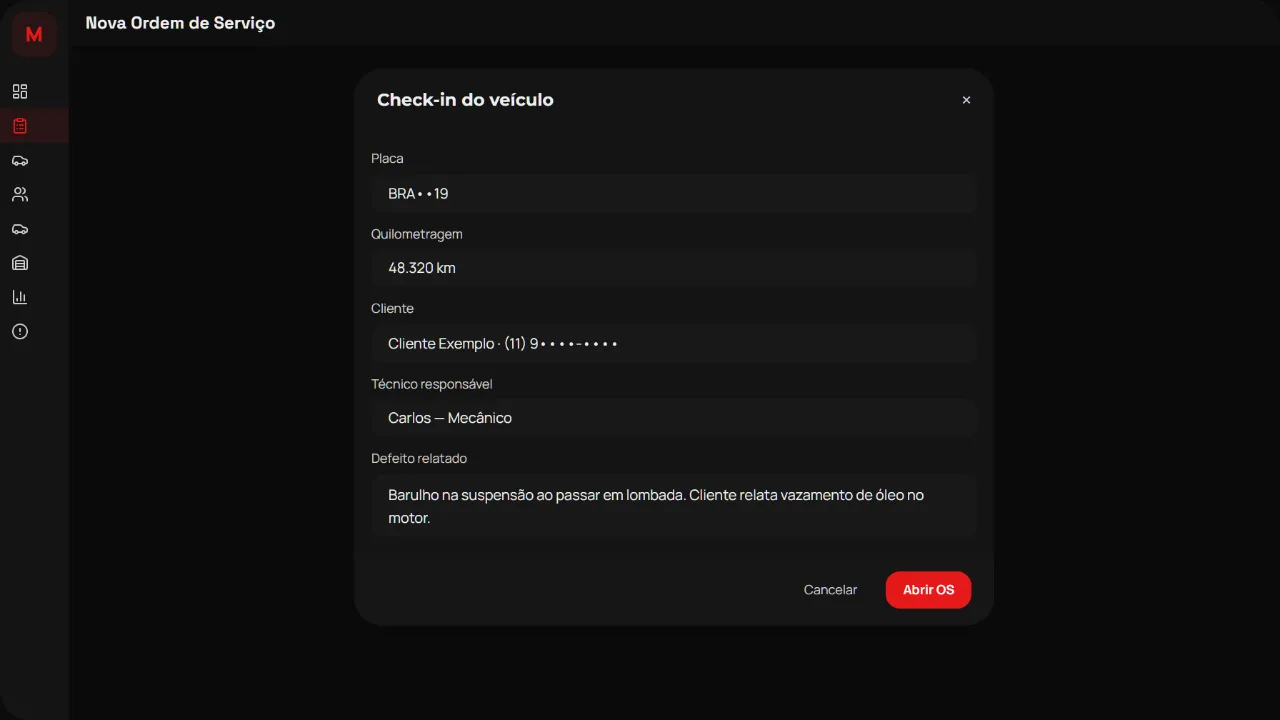Click the Cancelar button
The height and width of the screenshot is (720, 1280).
click(830, 590)
